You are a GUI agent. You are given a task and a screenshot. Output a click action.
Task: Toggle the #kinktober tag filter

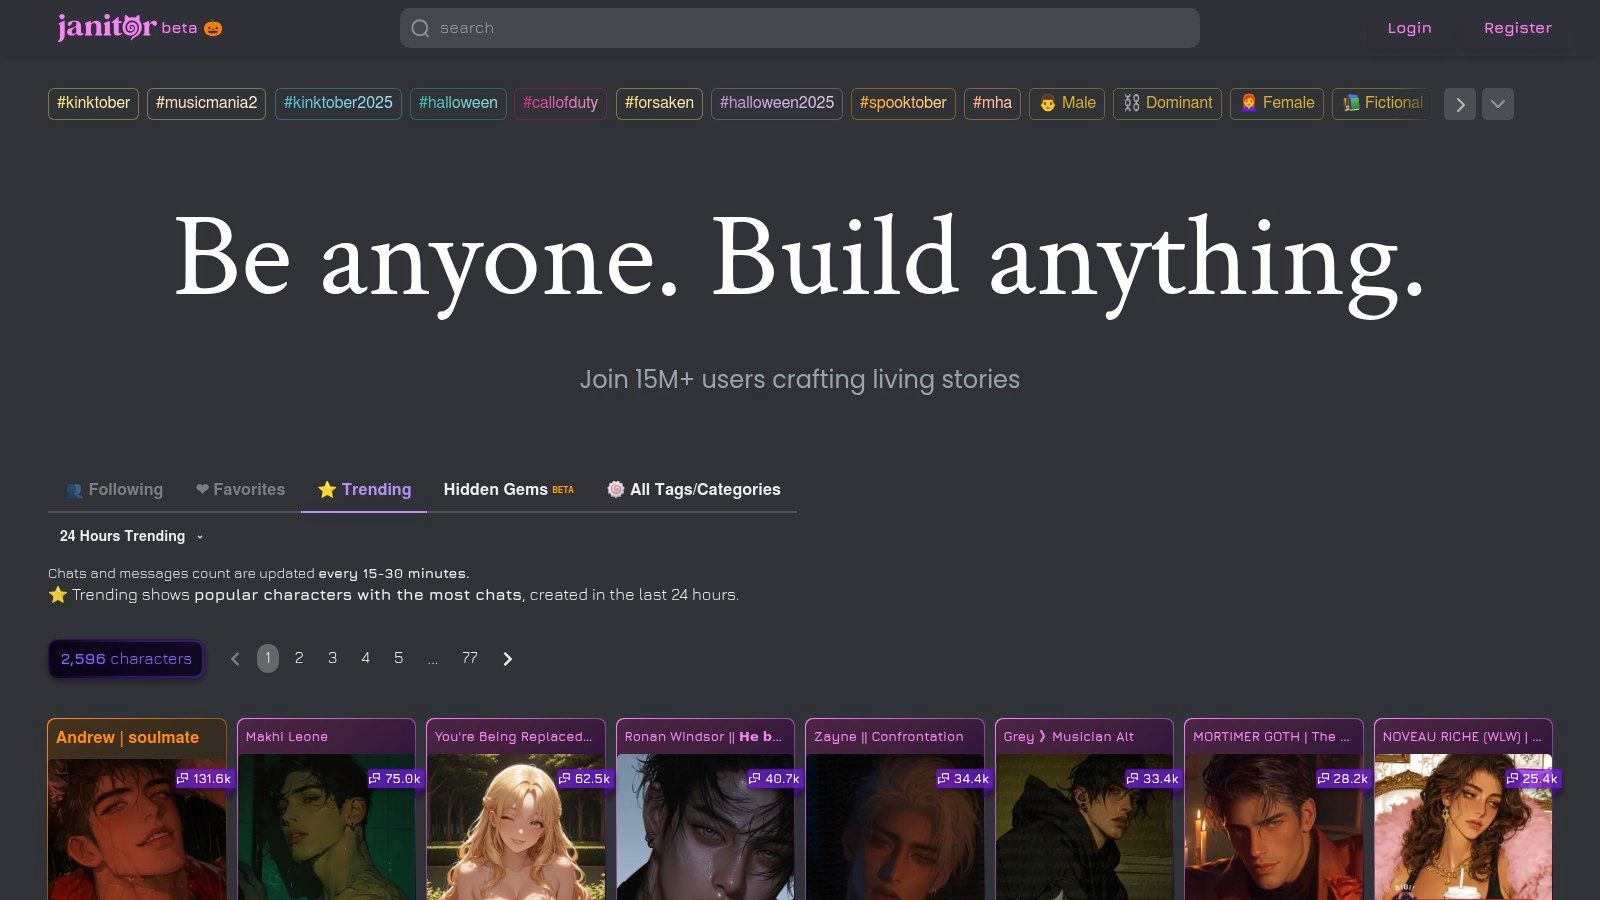[x=93, y=103]
